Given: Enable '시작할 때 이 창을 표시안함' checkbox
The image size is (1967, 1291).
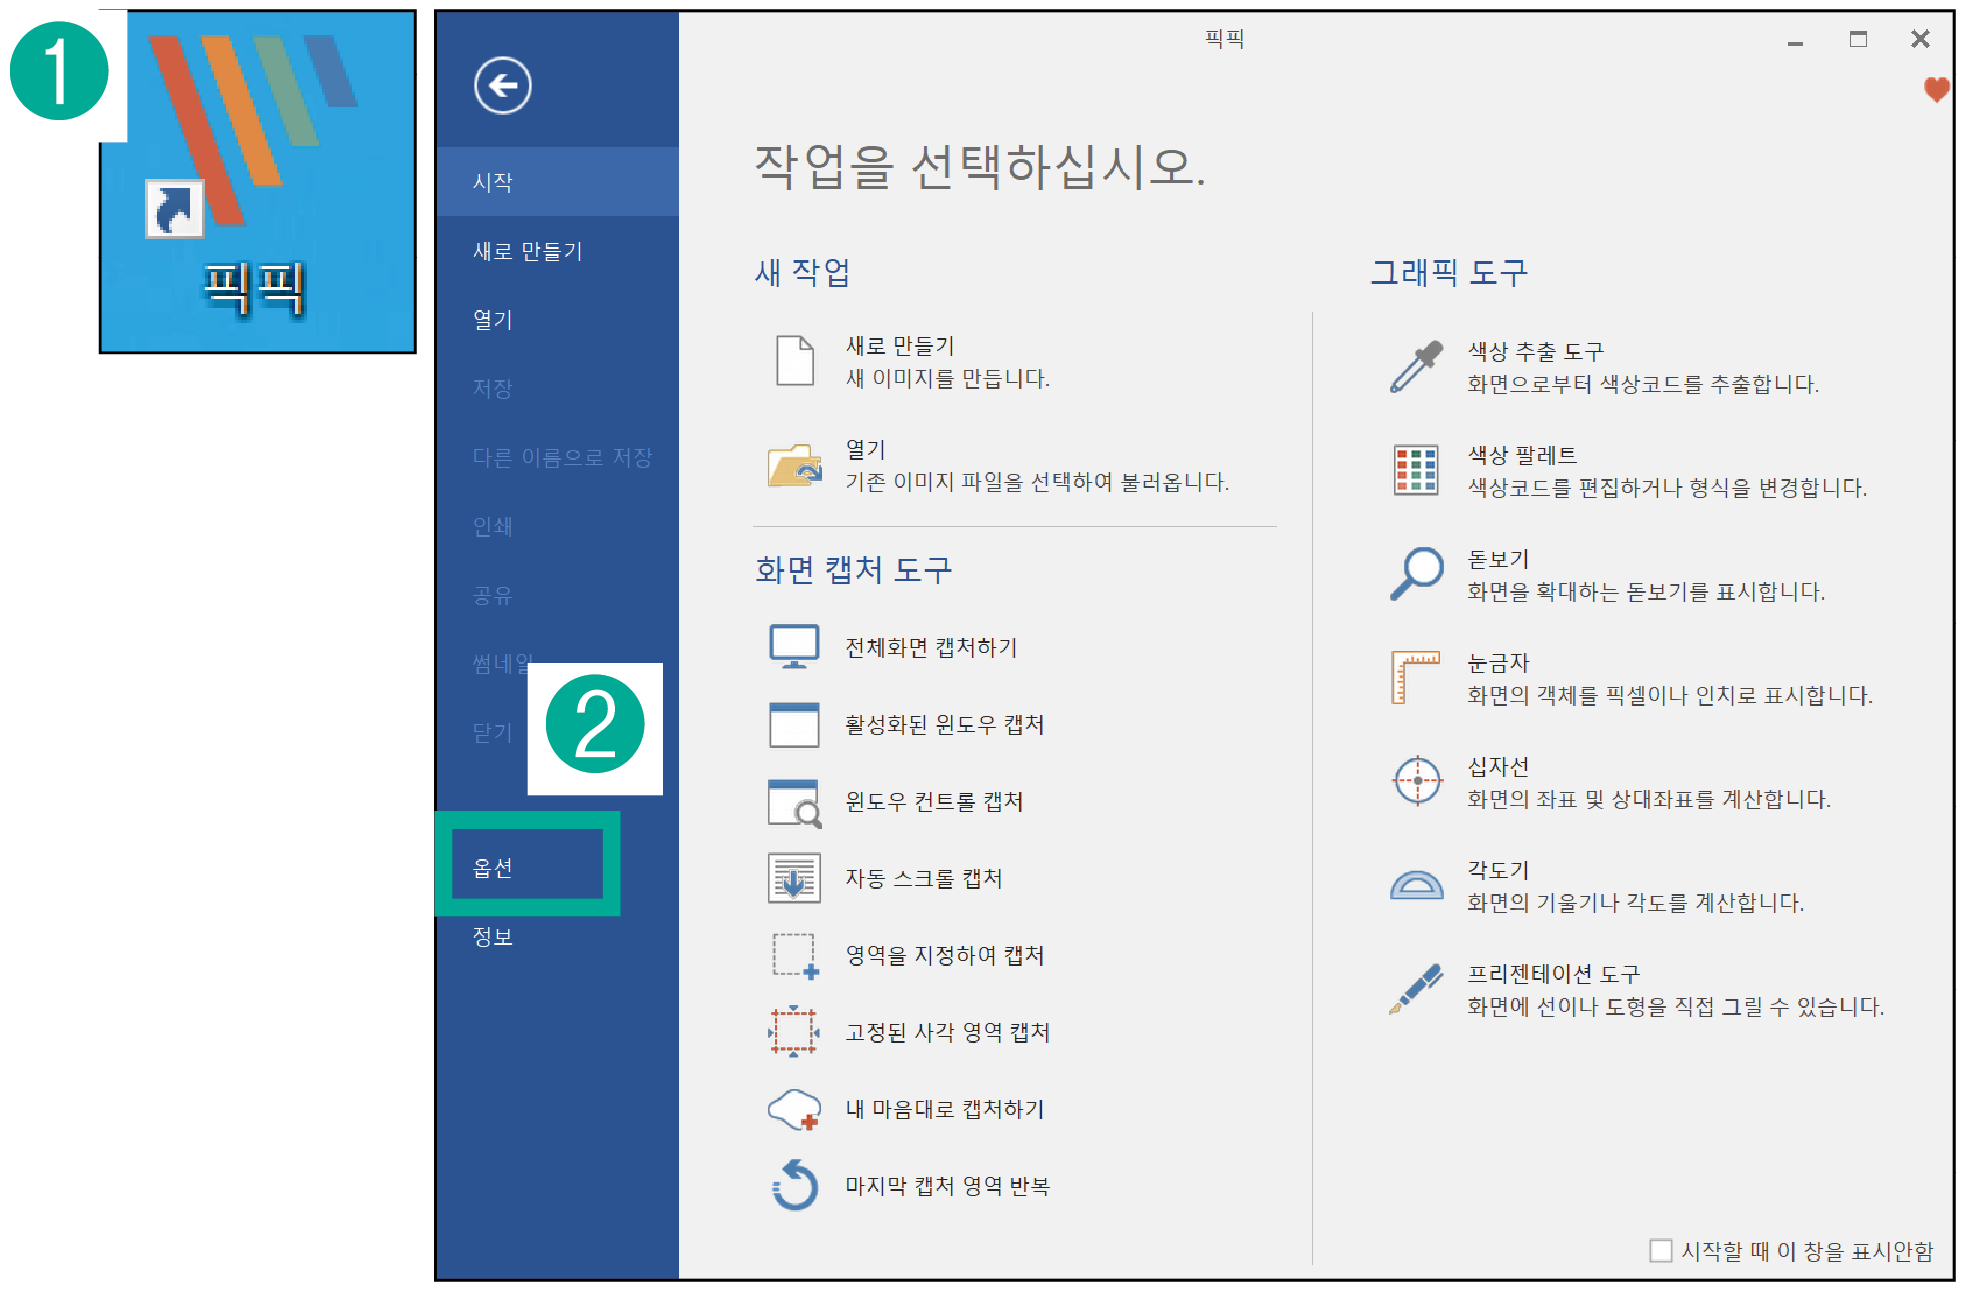Looking at the screenshot, I should 1661,1250.
